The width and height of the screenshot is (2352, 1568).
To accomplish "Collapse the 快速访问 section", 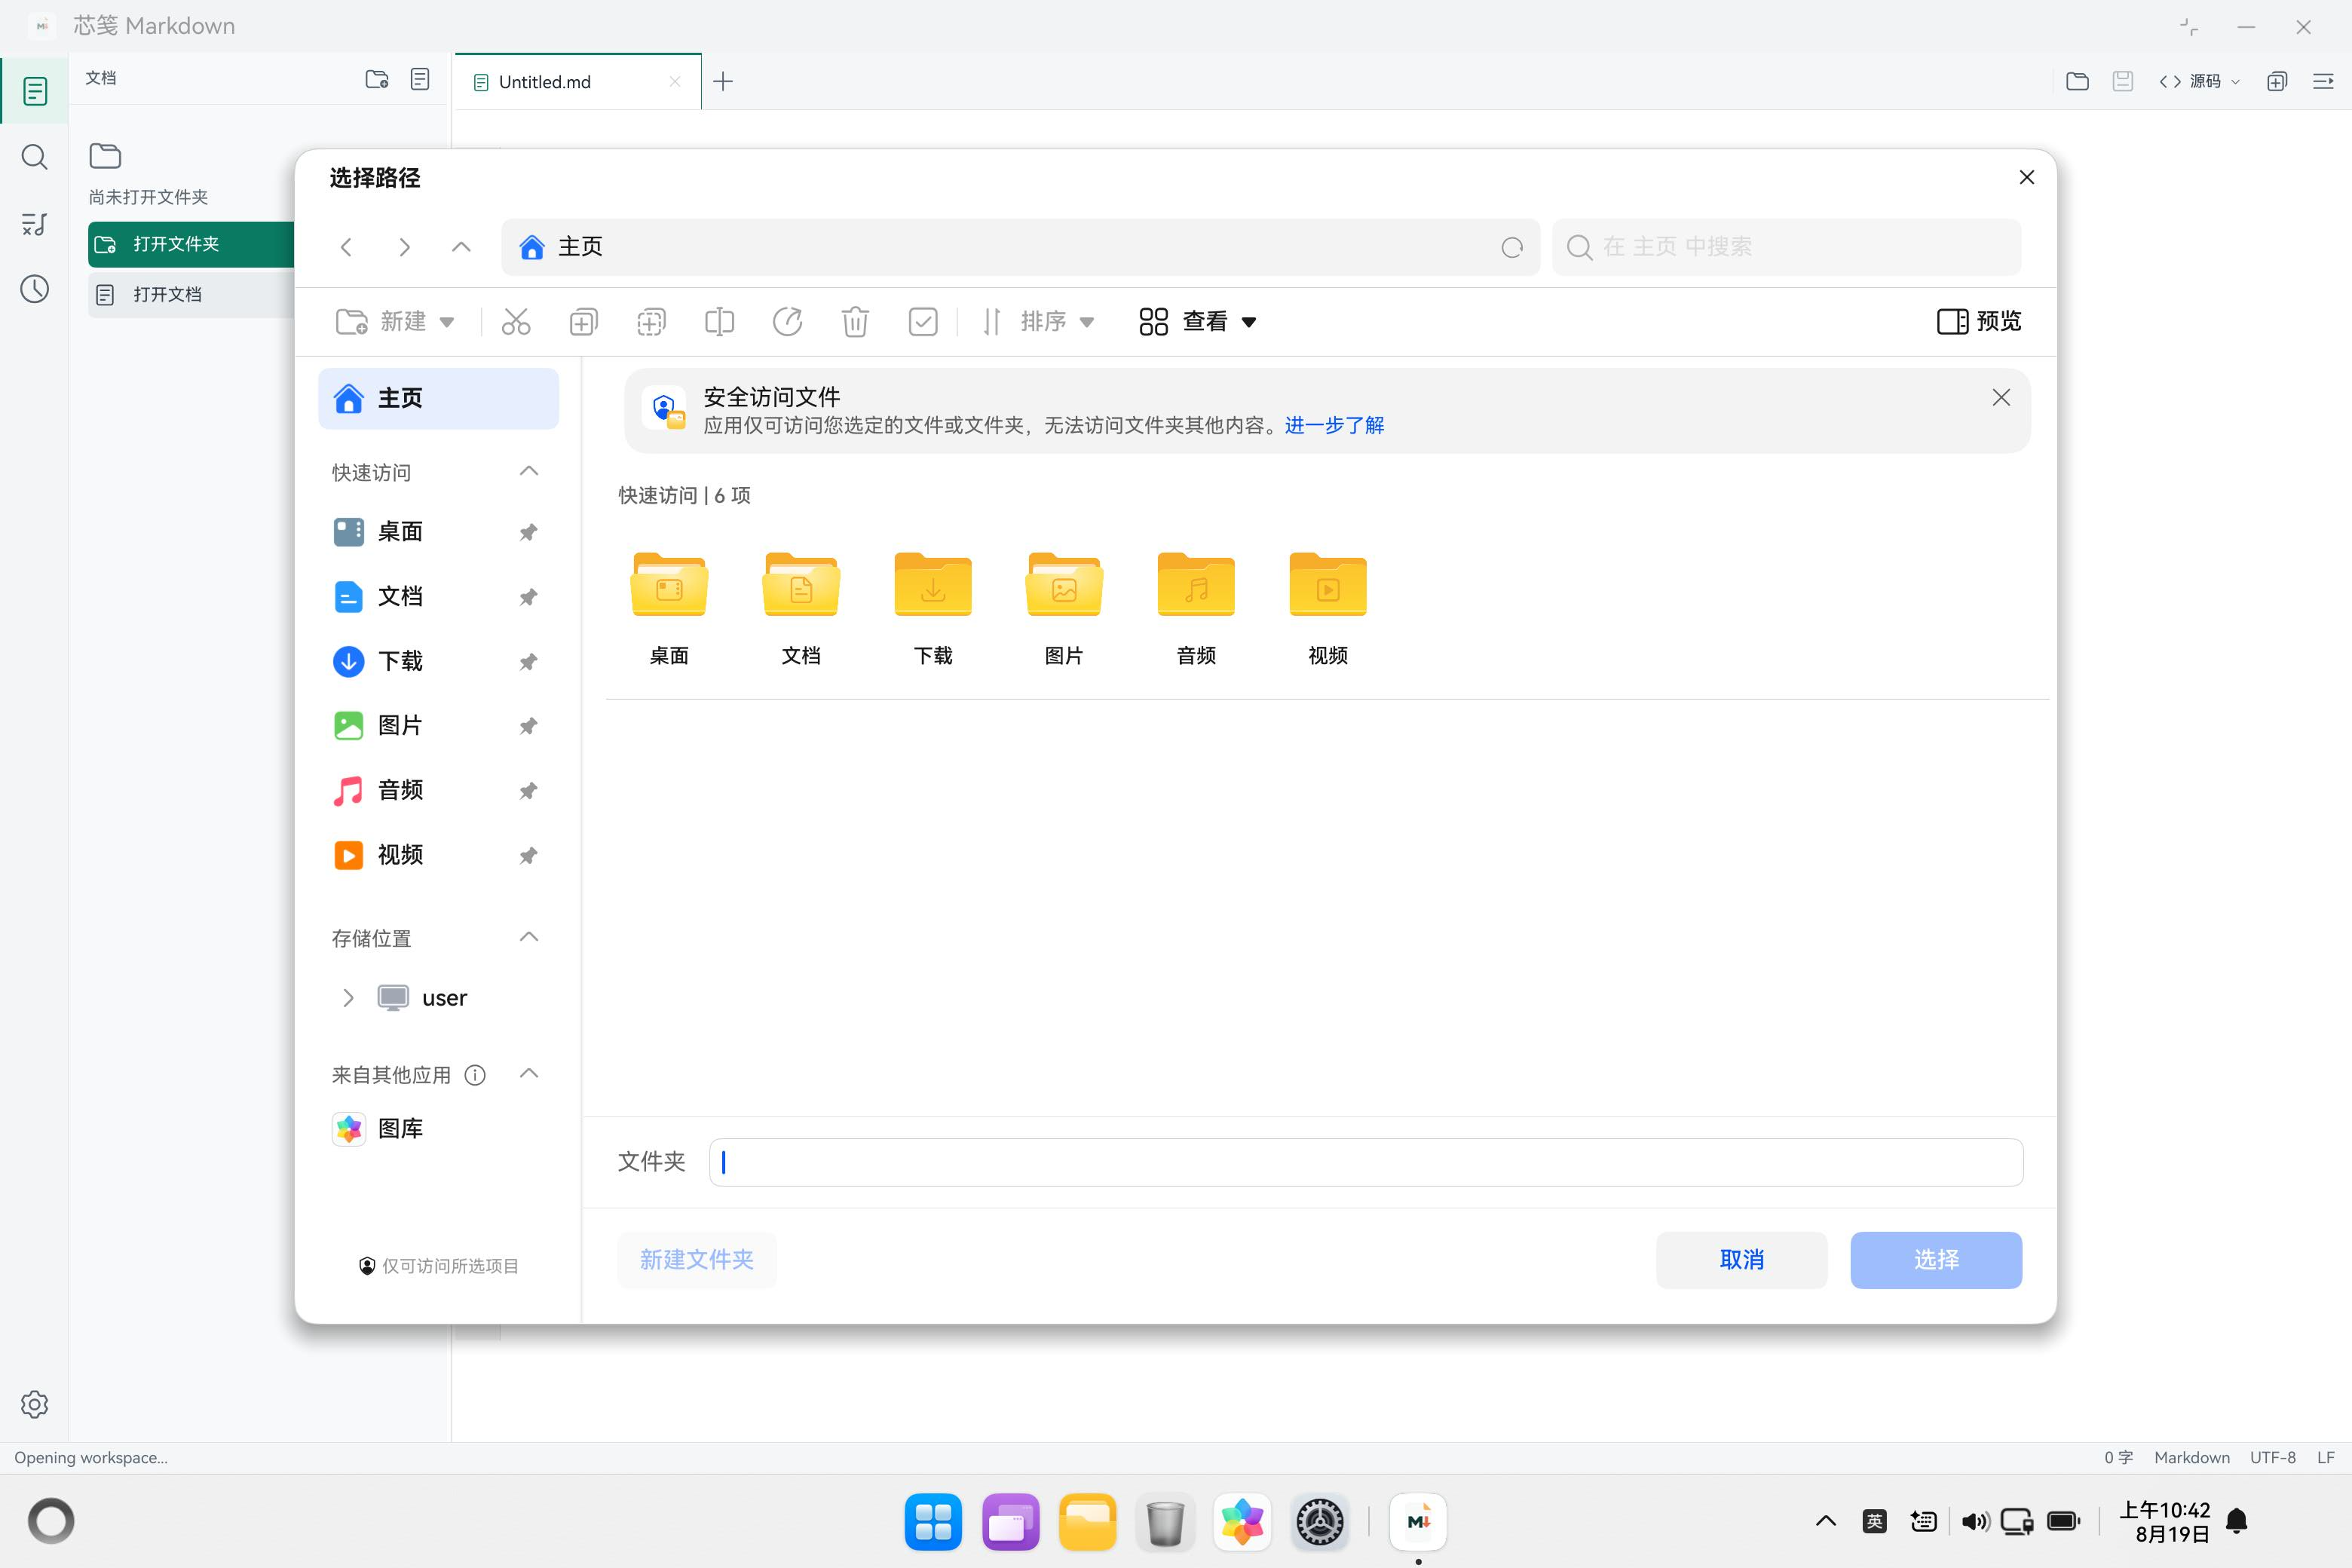I will point(529,471).
